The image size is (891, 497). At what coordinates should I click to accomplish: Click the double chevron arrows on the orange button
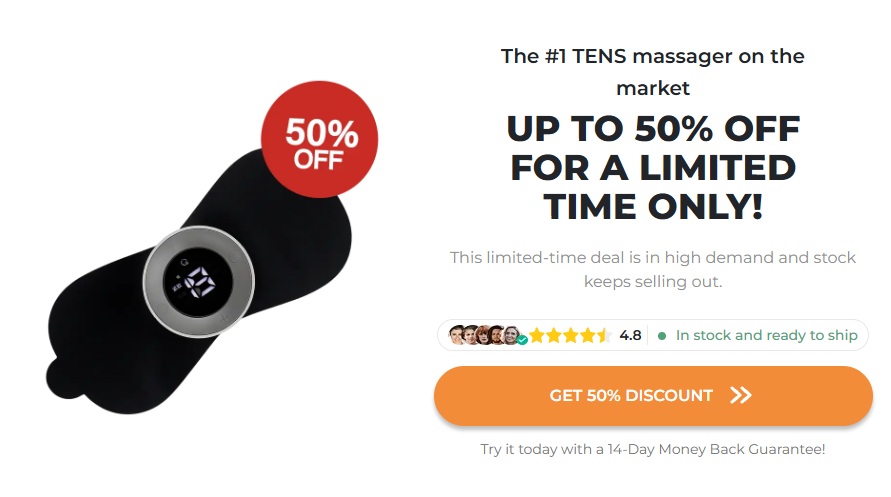[x=741, y=395]
